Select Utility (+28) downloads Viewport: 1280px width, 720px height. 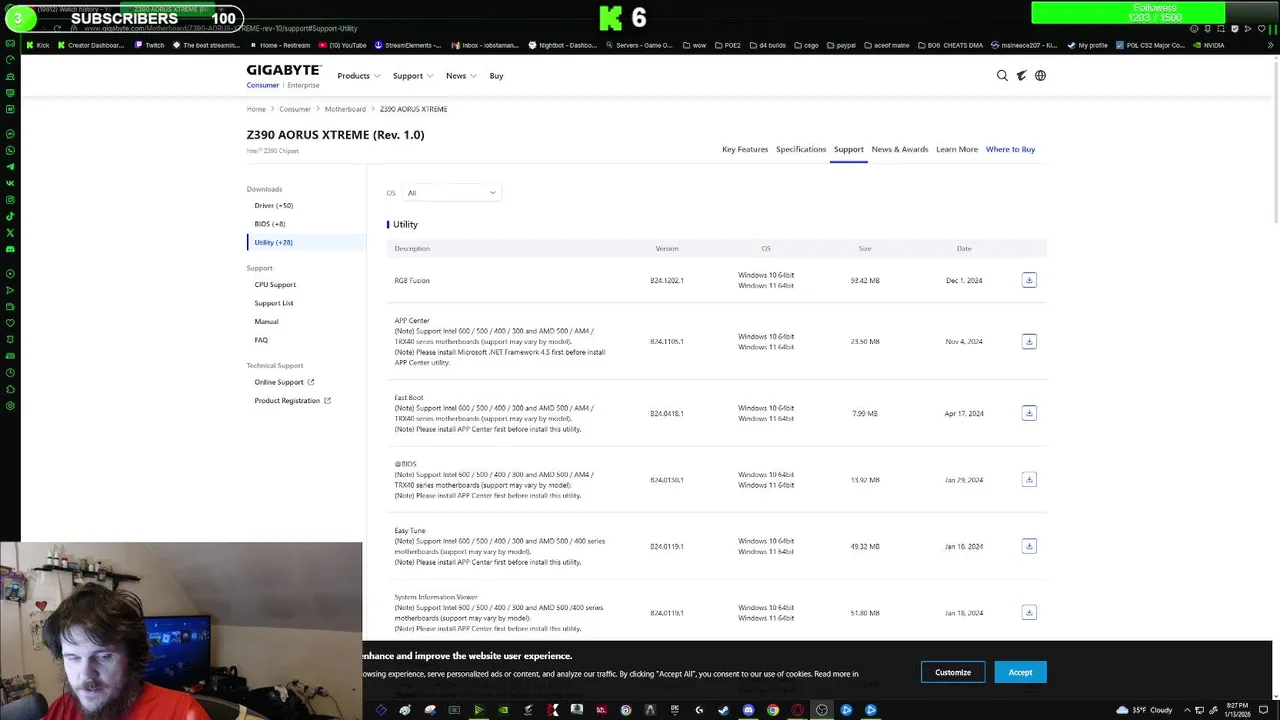pyautogui.click(x=273, y=242)
